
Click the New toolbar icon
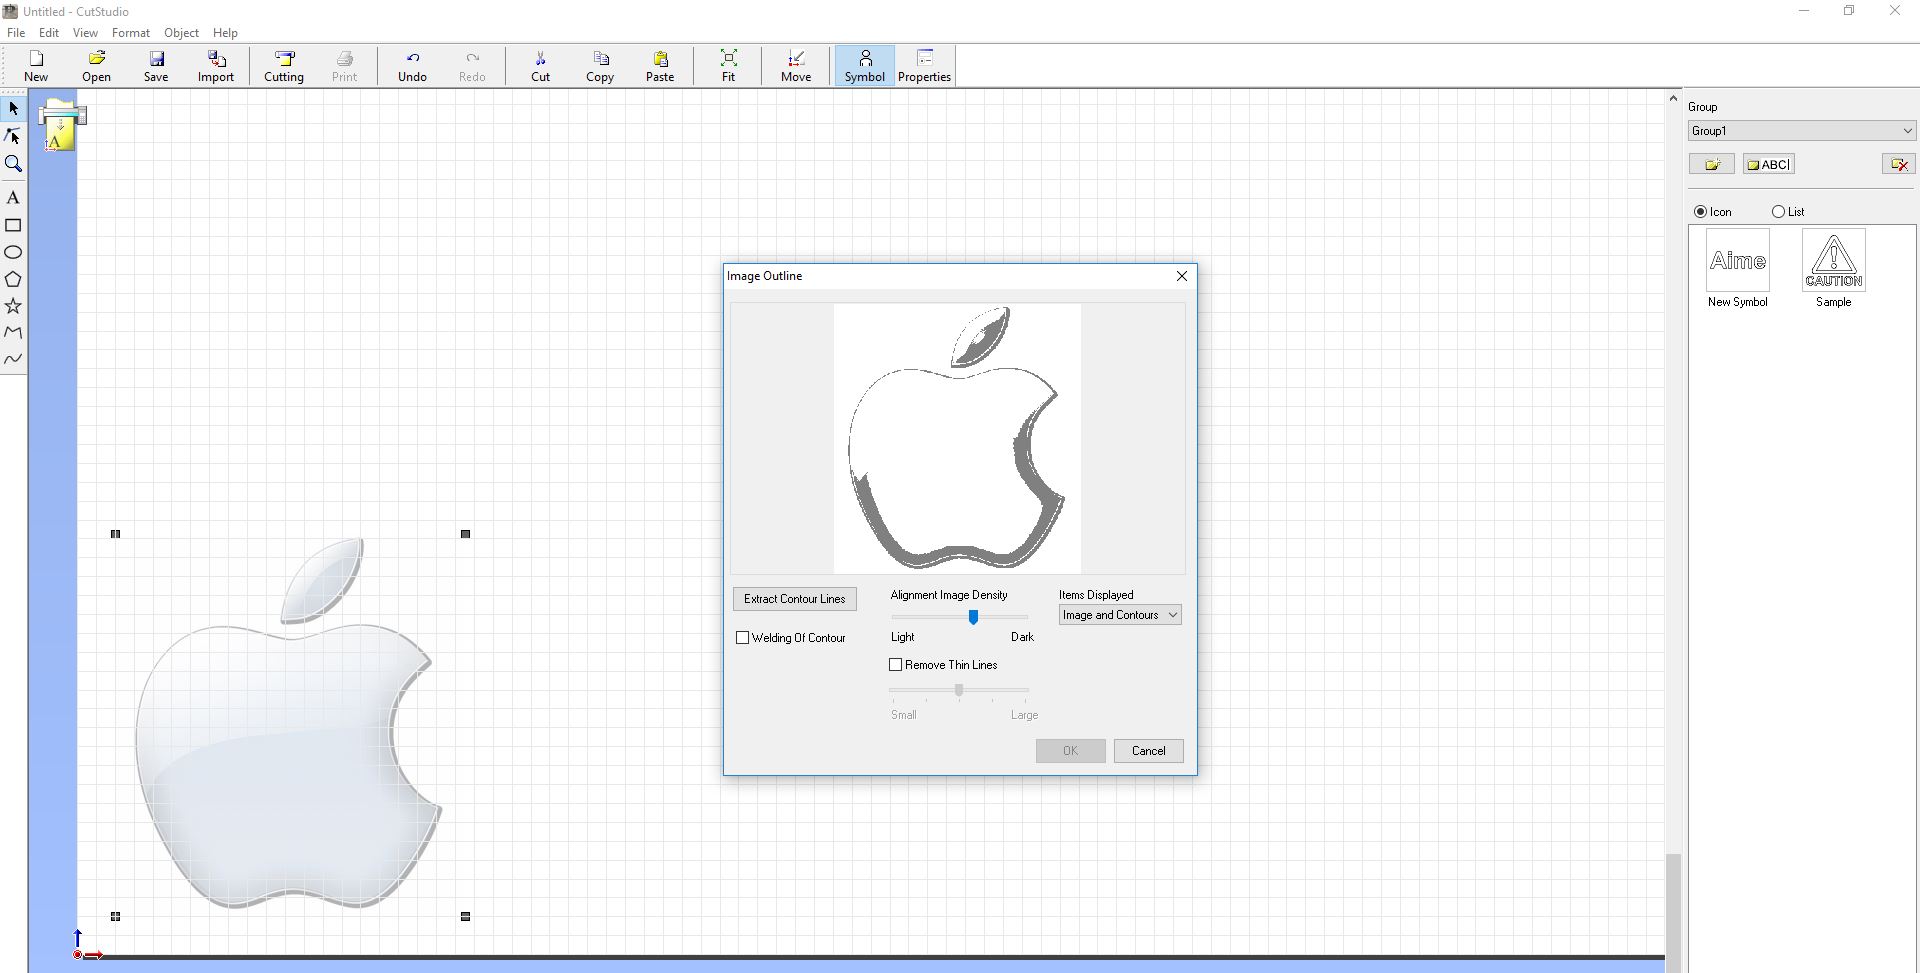pyautogui.click(x=36, y=66)
